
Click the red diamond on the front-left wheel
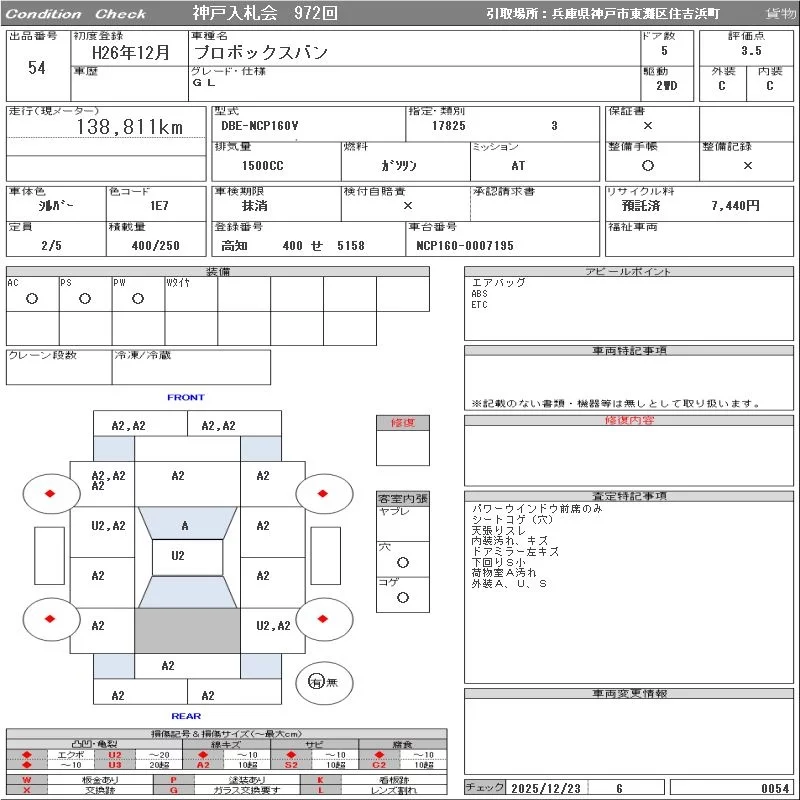[50, 493]
